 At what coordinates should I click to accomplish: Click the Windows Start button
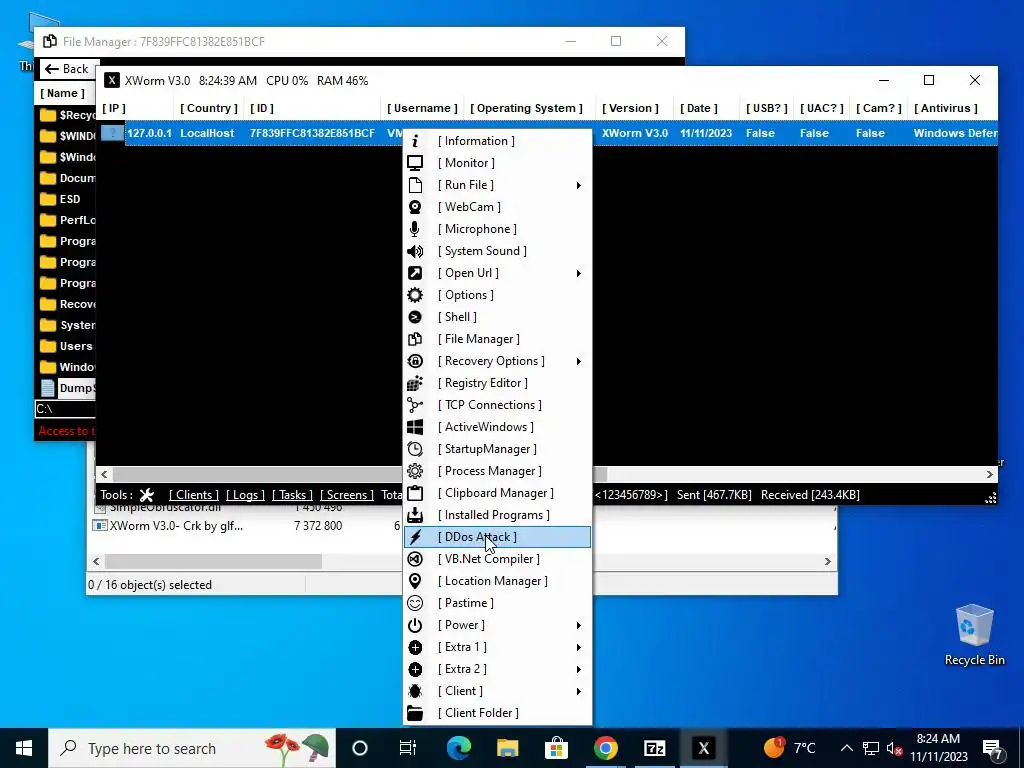coord(24,748)
